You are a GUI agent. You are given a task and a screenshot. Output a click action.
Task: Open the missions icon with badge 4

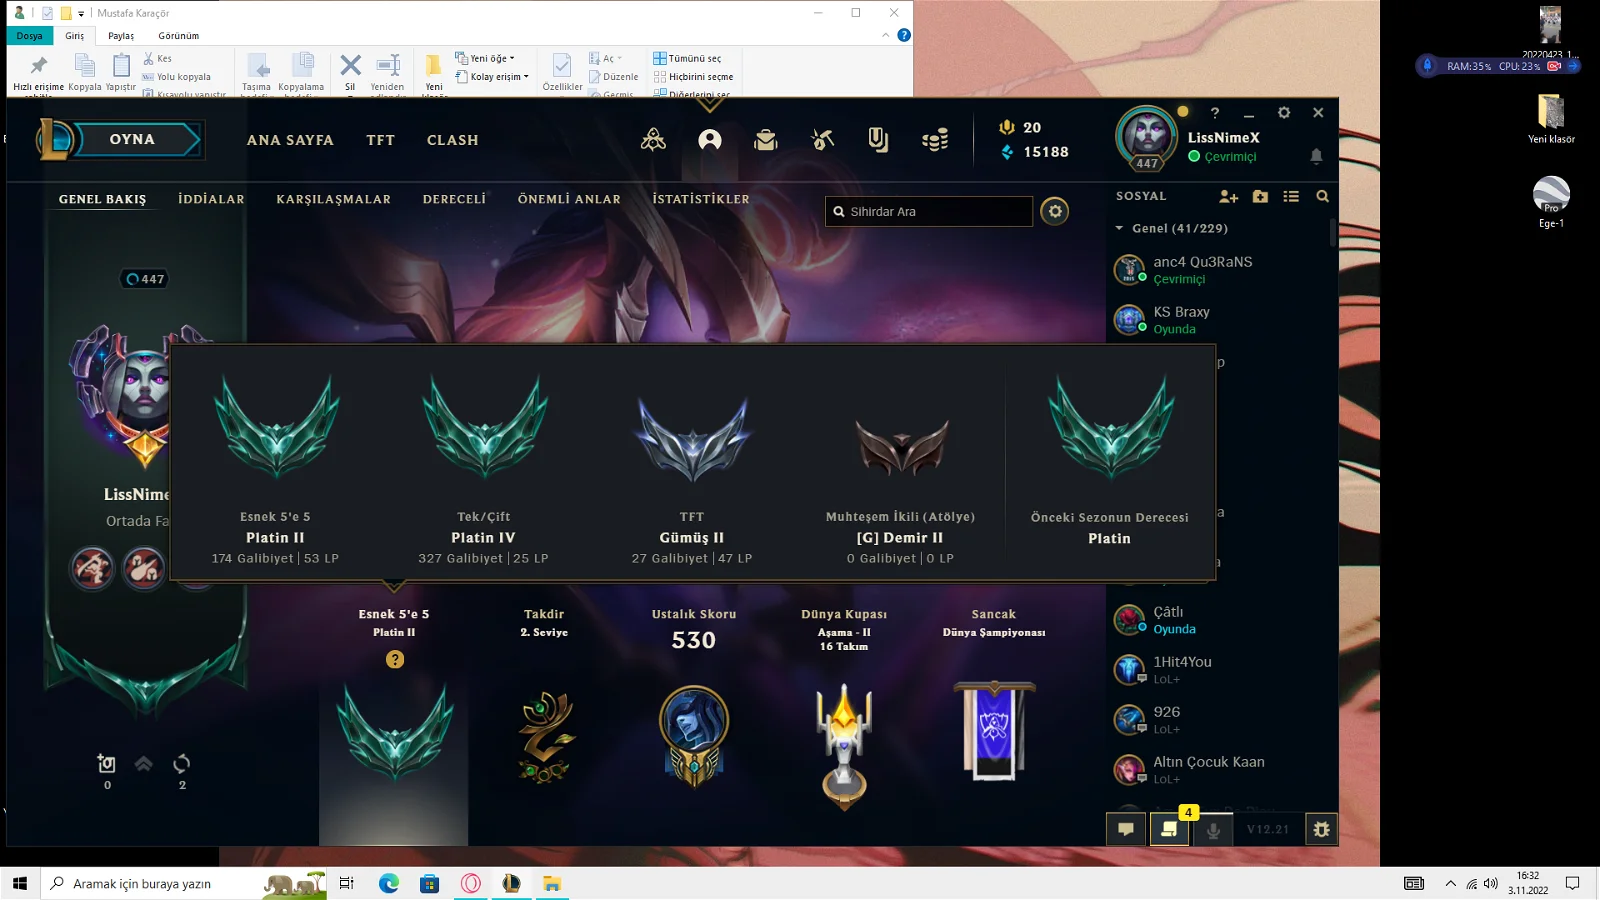[1168, 829]
